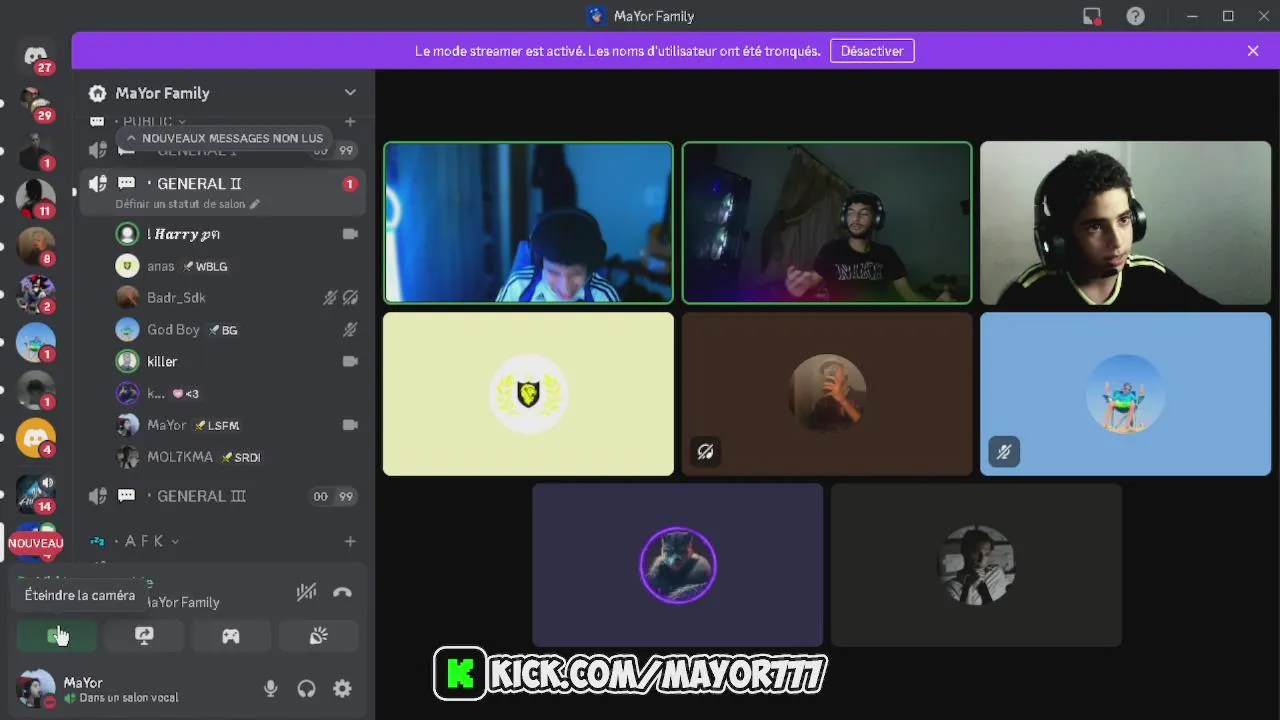Select the light blue muted participant tile

[x=1125, y=394]
